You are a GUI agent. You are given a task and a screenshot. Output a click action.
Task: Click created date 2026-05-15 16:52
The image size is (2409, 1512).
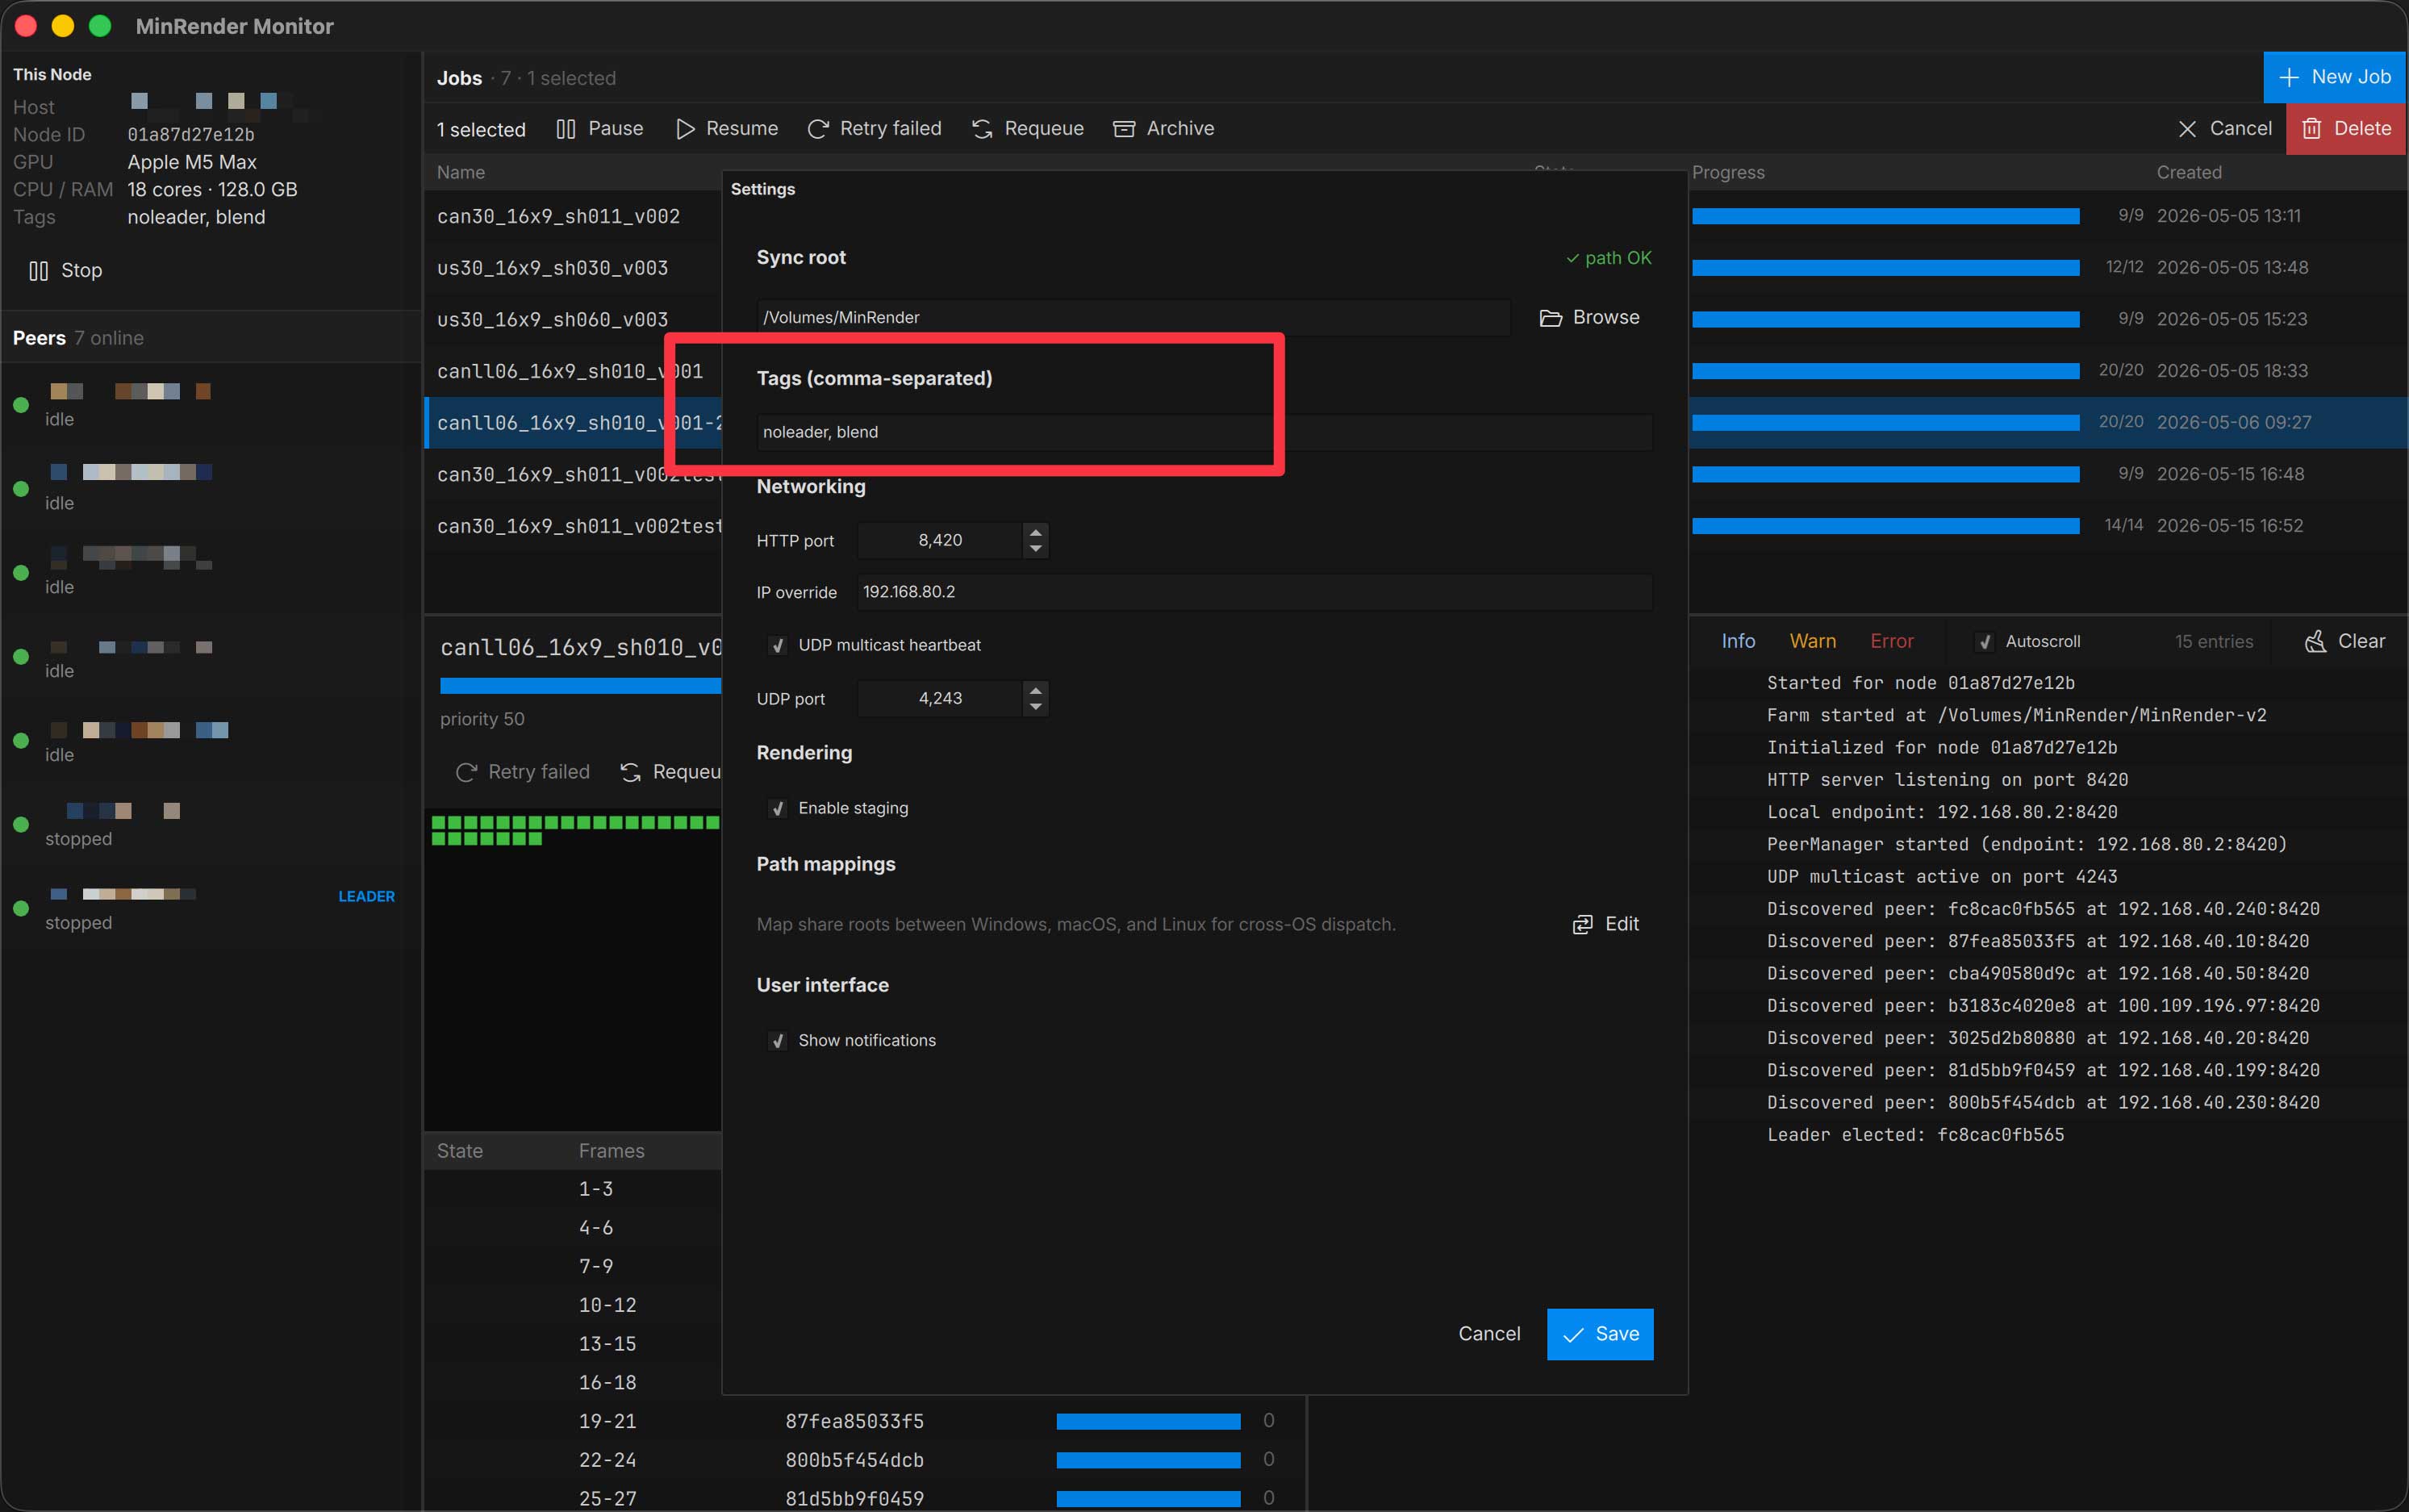pos(2230,526)
